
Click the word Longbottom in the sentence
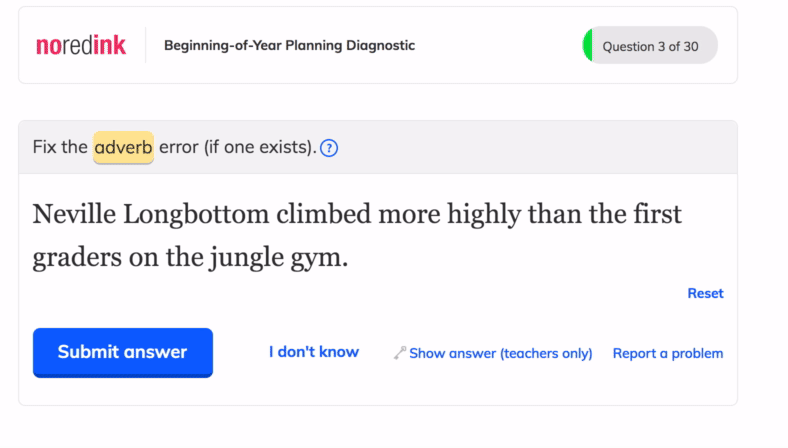click(196, 215)
